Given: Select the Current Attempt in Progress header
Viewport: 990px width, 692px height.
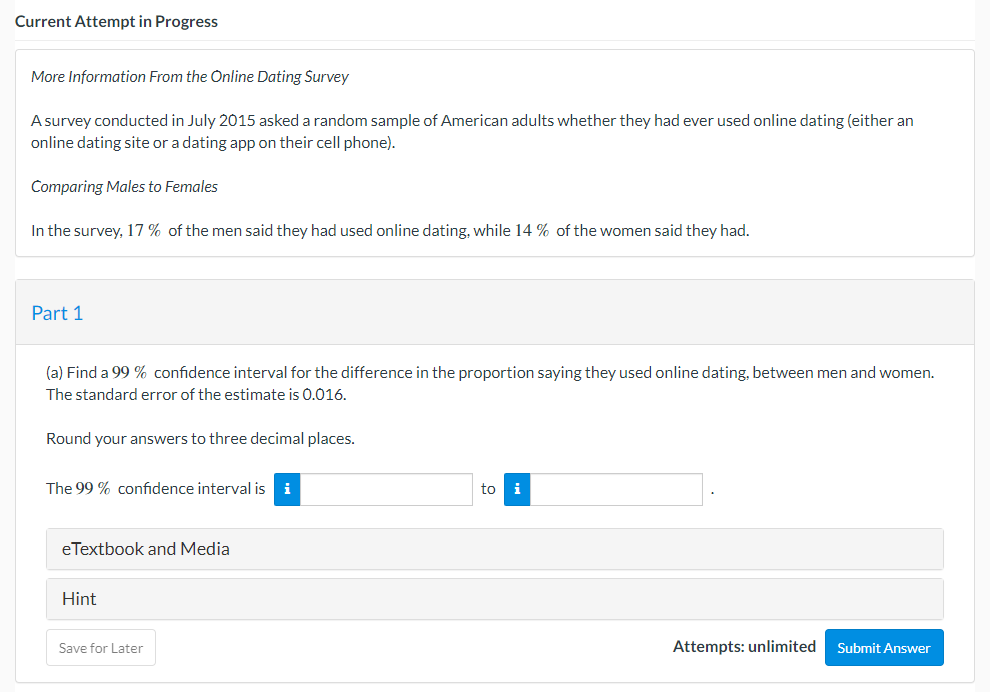Looking at the screenshot, I should pyautogui.click(x=116, y=20).
